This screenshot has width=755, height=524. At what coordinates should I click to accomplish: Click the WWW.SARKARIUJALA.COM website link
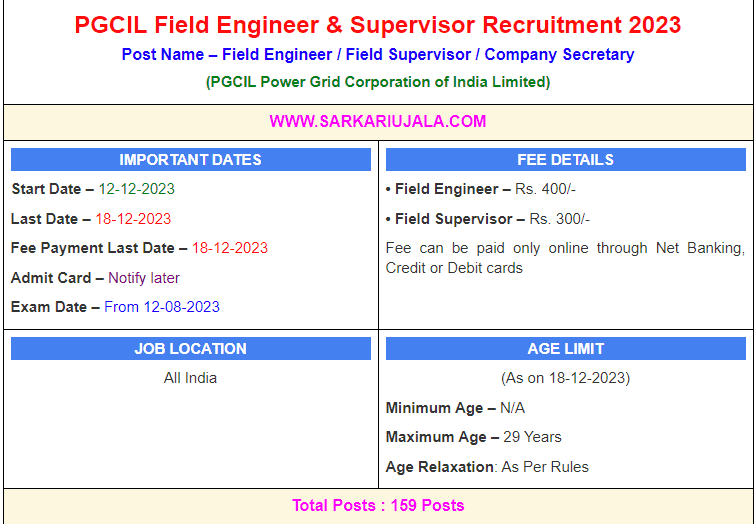(377, 122)
